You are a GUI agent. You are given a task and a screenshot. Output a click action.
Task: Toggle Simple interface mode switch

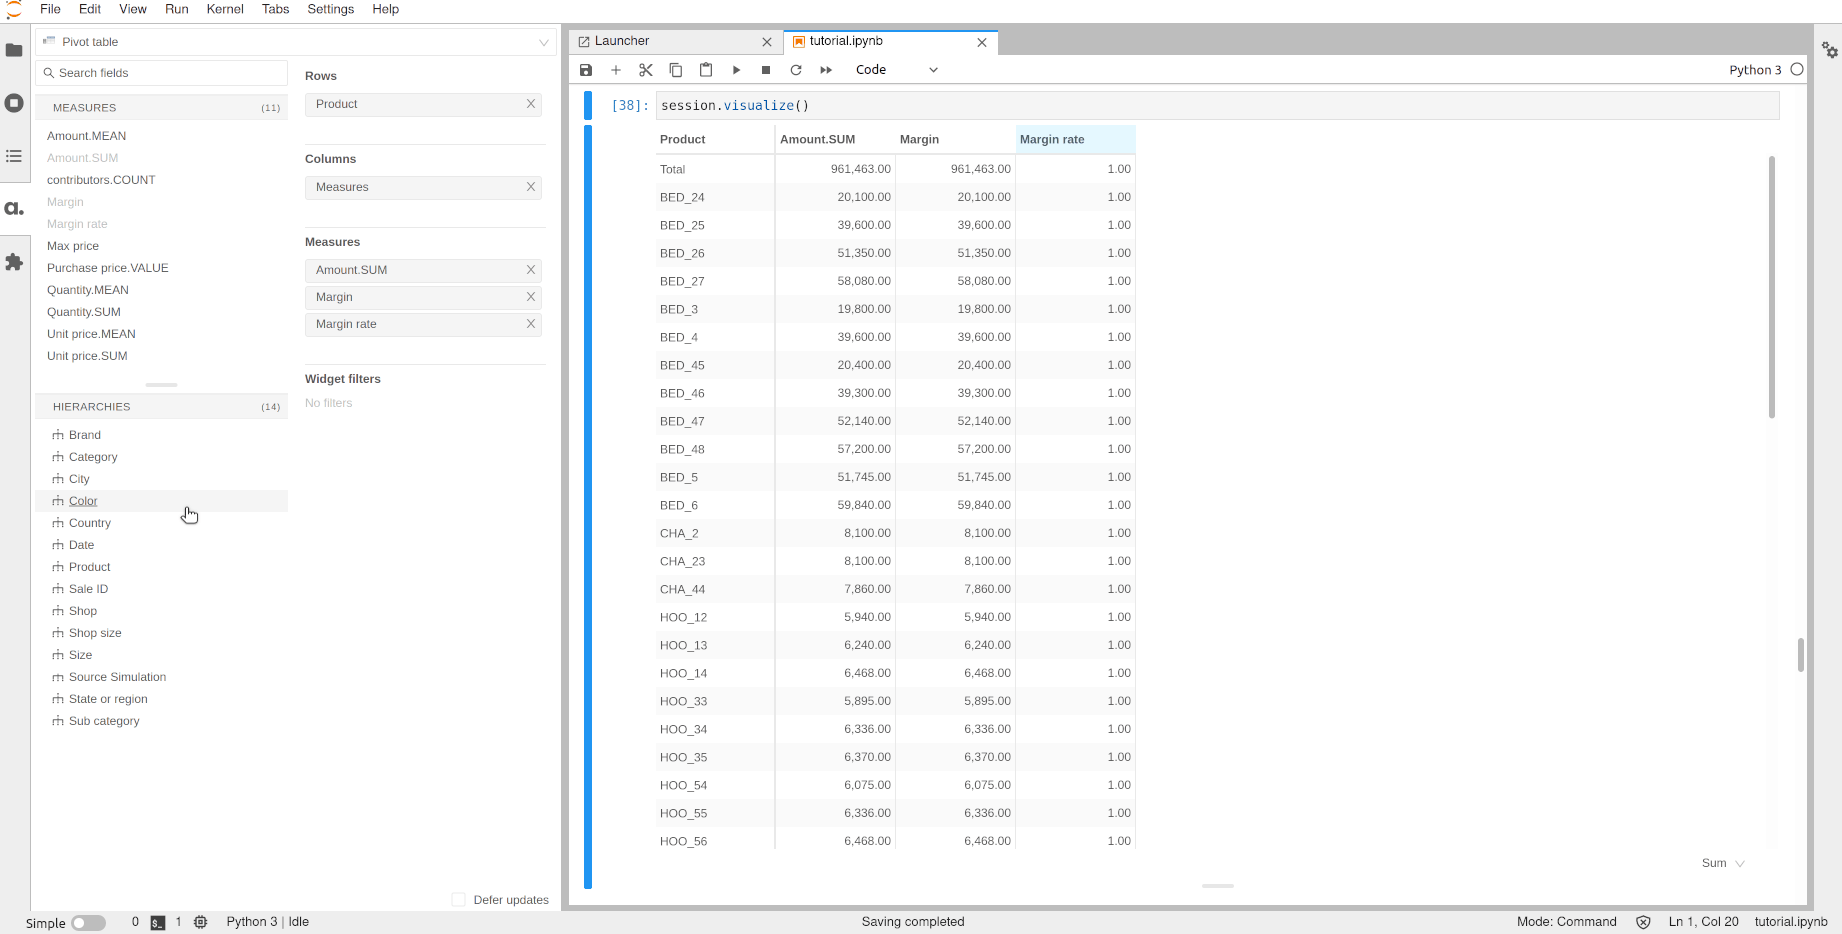[x=88, y=922]
